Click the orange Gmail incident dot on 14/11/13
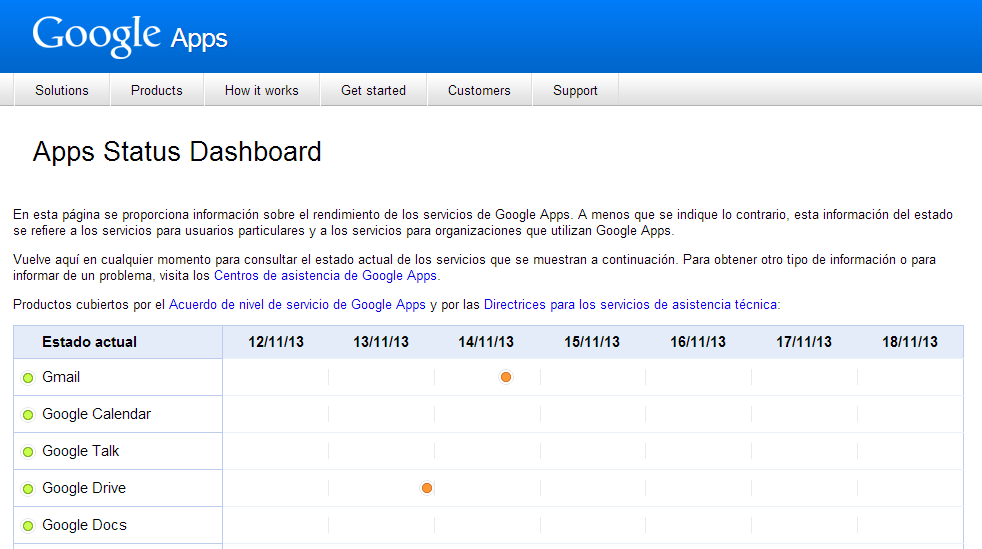Screen dimensions: 982x549 click(506, 377)
